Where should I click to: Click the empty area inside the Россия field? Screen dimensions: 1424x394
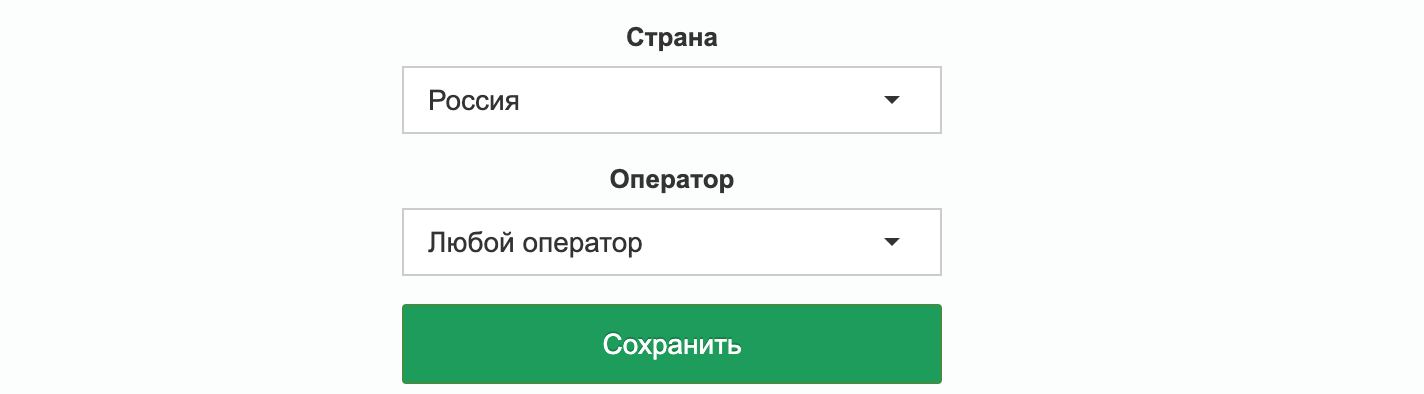point(700,100)
